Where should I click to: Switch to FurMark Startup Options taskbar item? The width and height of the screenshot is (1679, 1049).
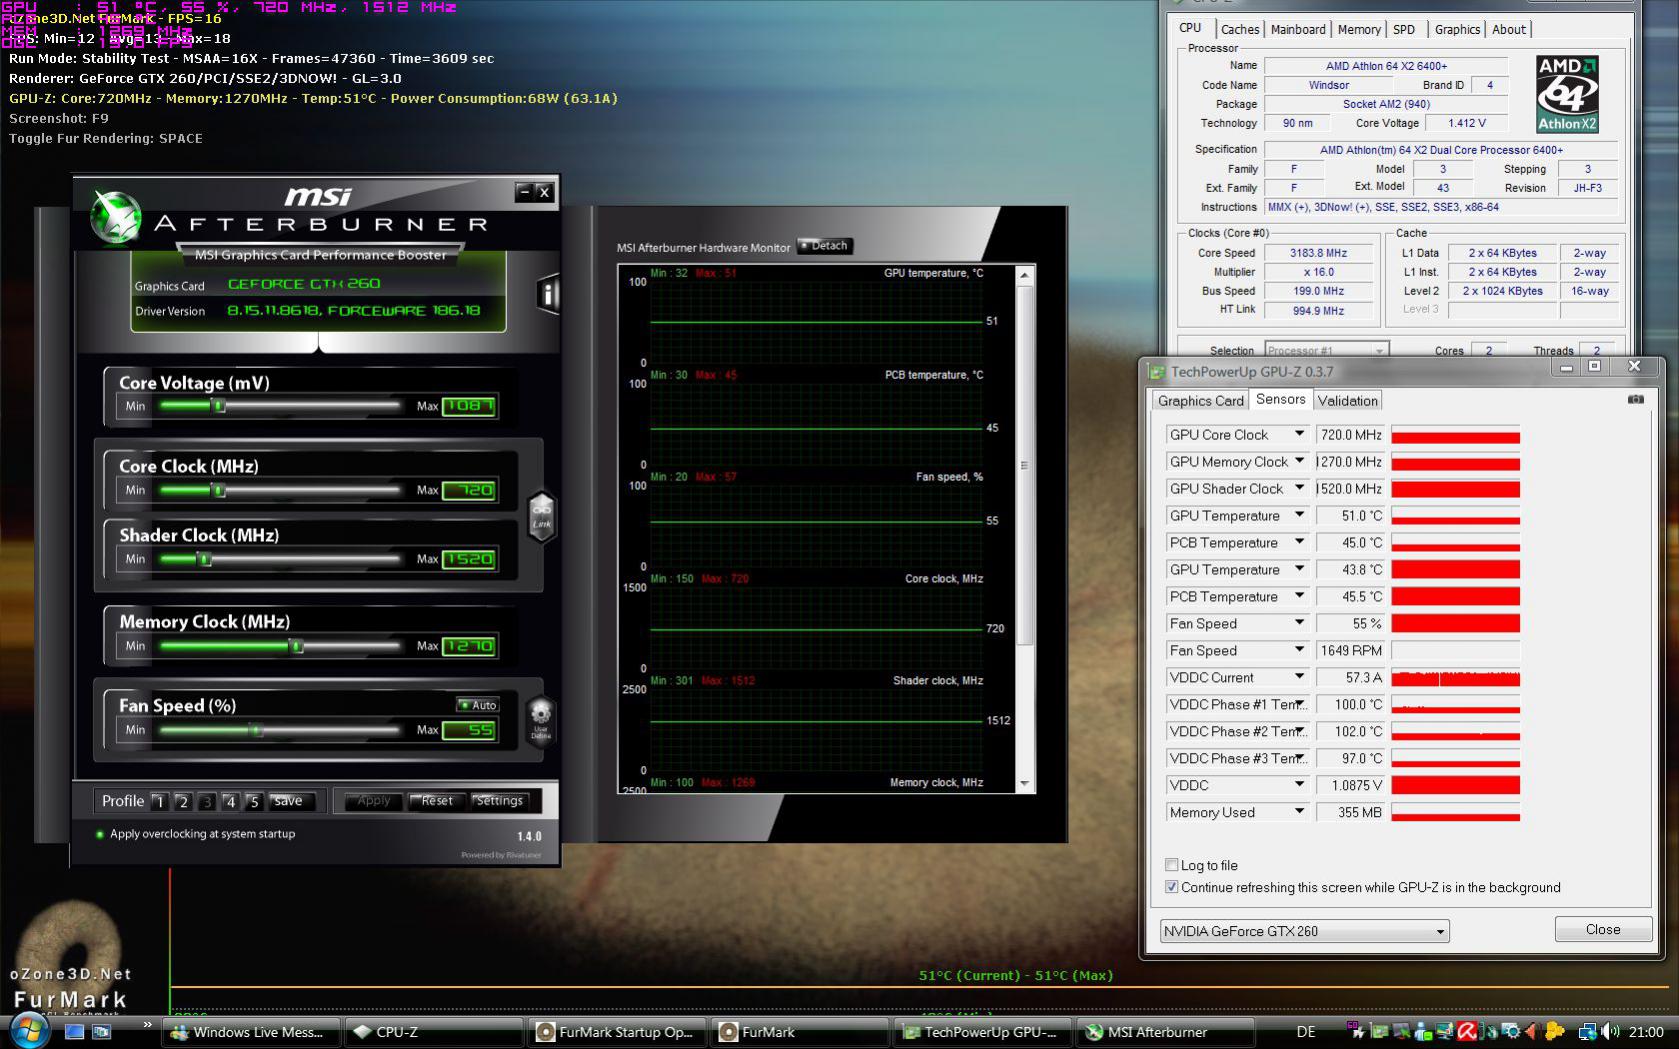(x=616, y=1032)
